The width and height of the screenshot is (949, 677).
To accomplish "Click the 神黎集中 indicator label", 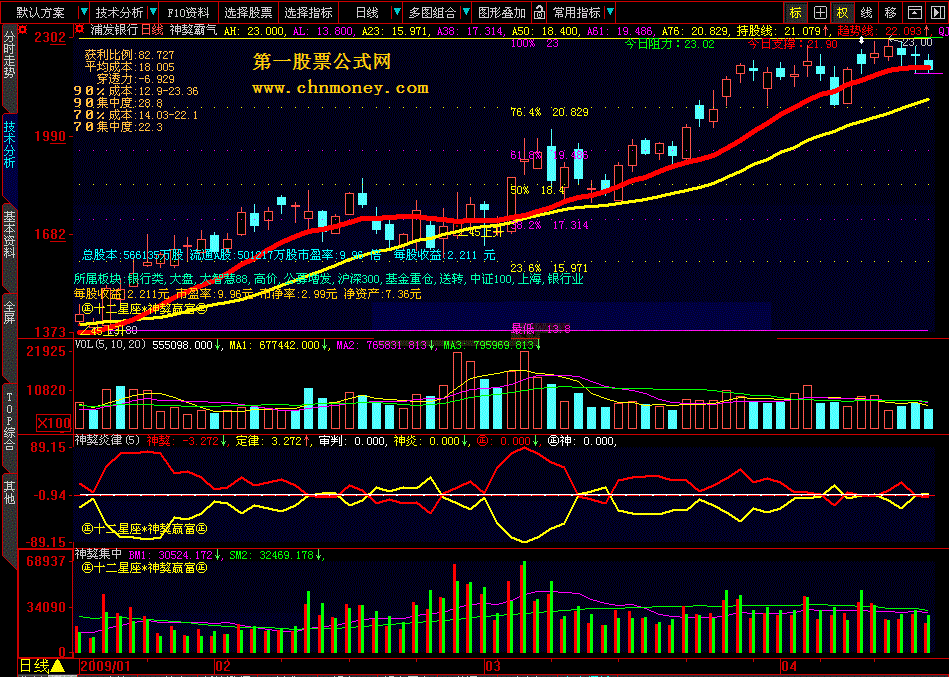I will click(98, 554).
